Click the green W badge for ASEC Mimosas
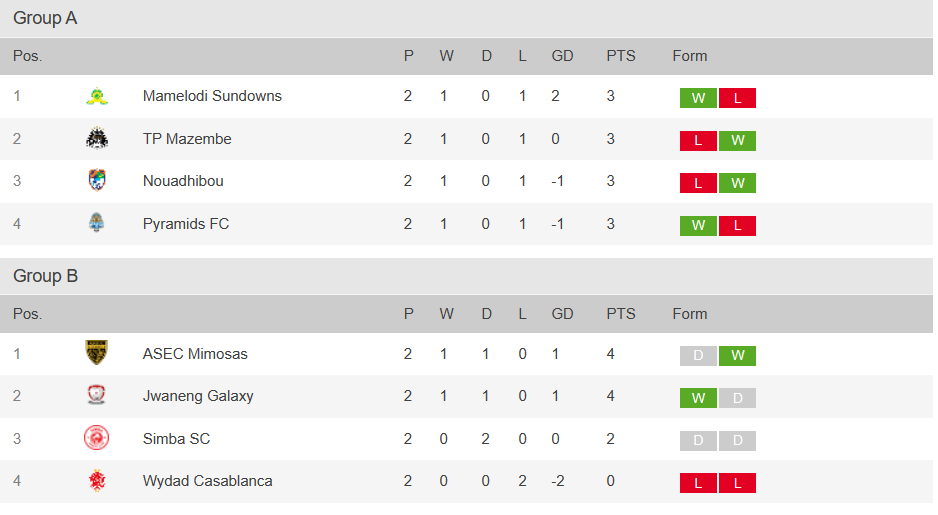Image resolution: width=938 pixels, height=515 pixels. point(737,356)
